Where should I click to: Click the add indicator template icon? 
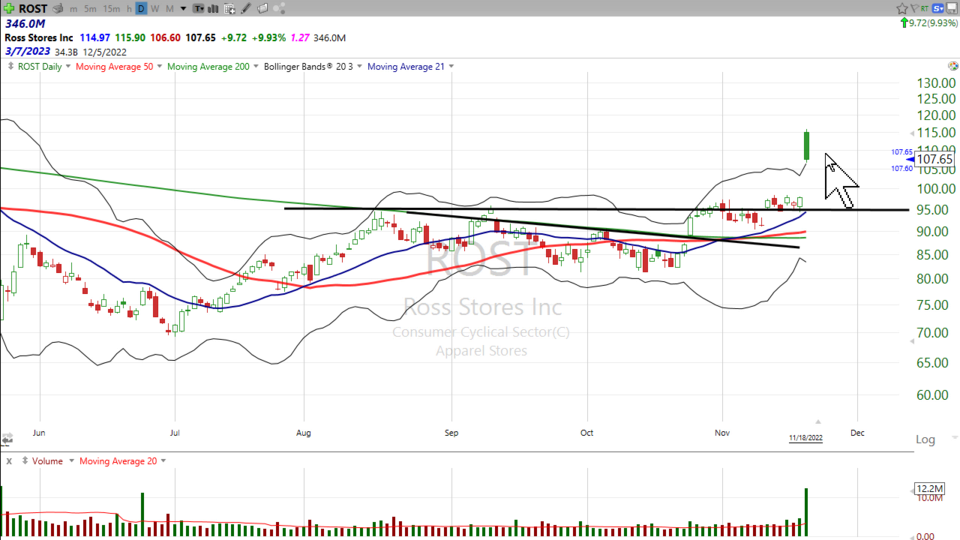pos(230,9)
